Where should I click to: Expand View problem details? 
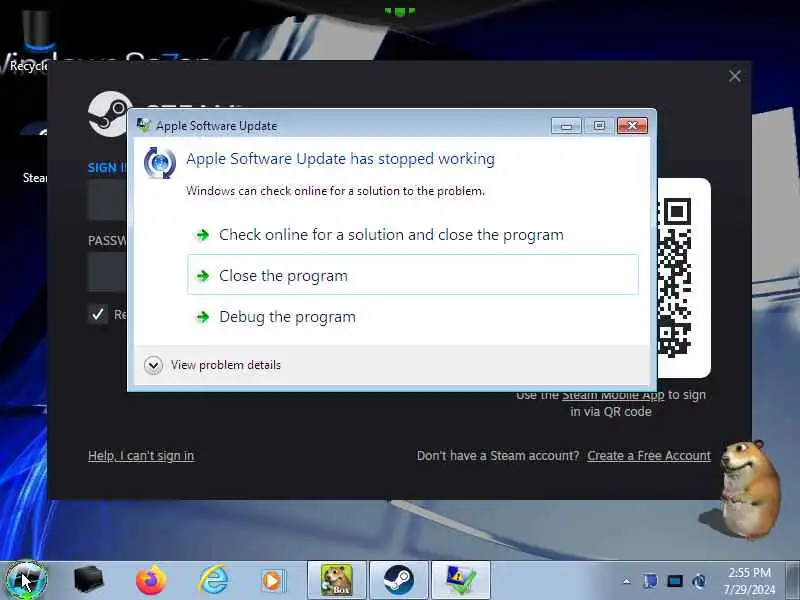(x=213, y=365)
